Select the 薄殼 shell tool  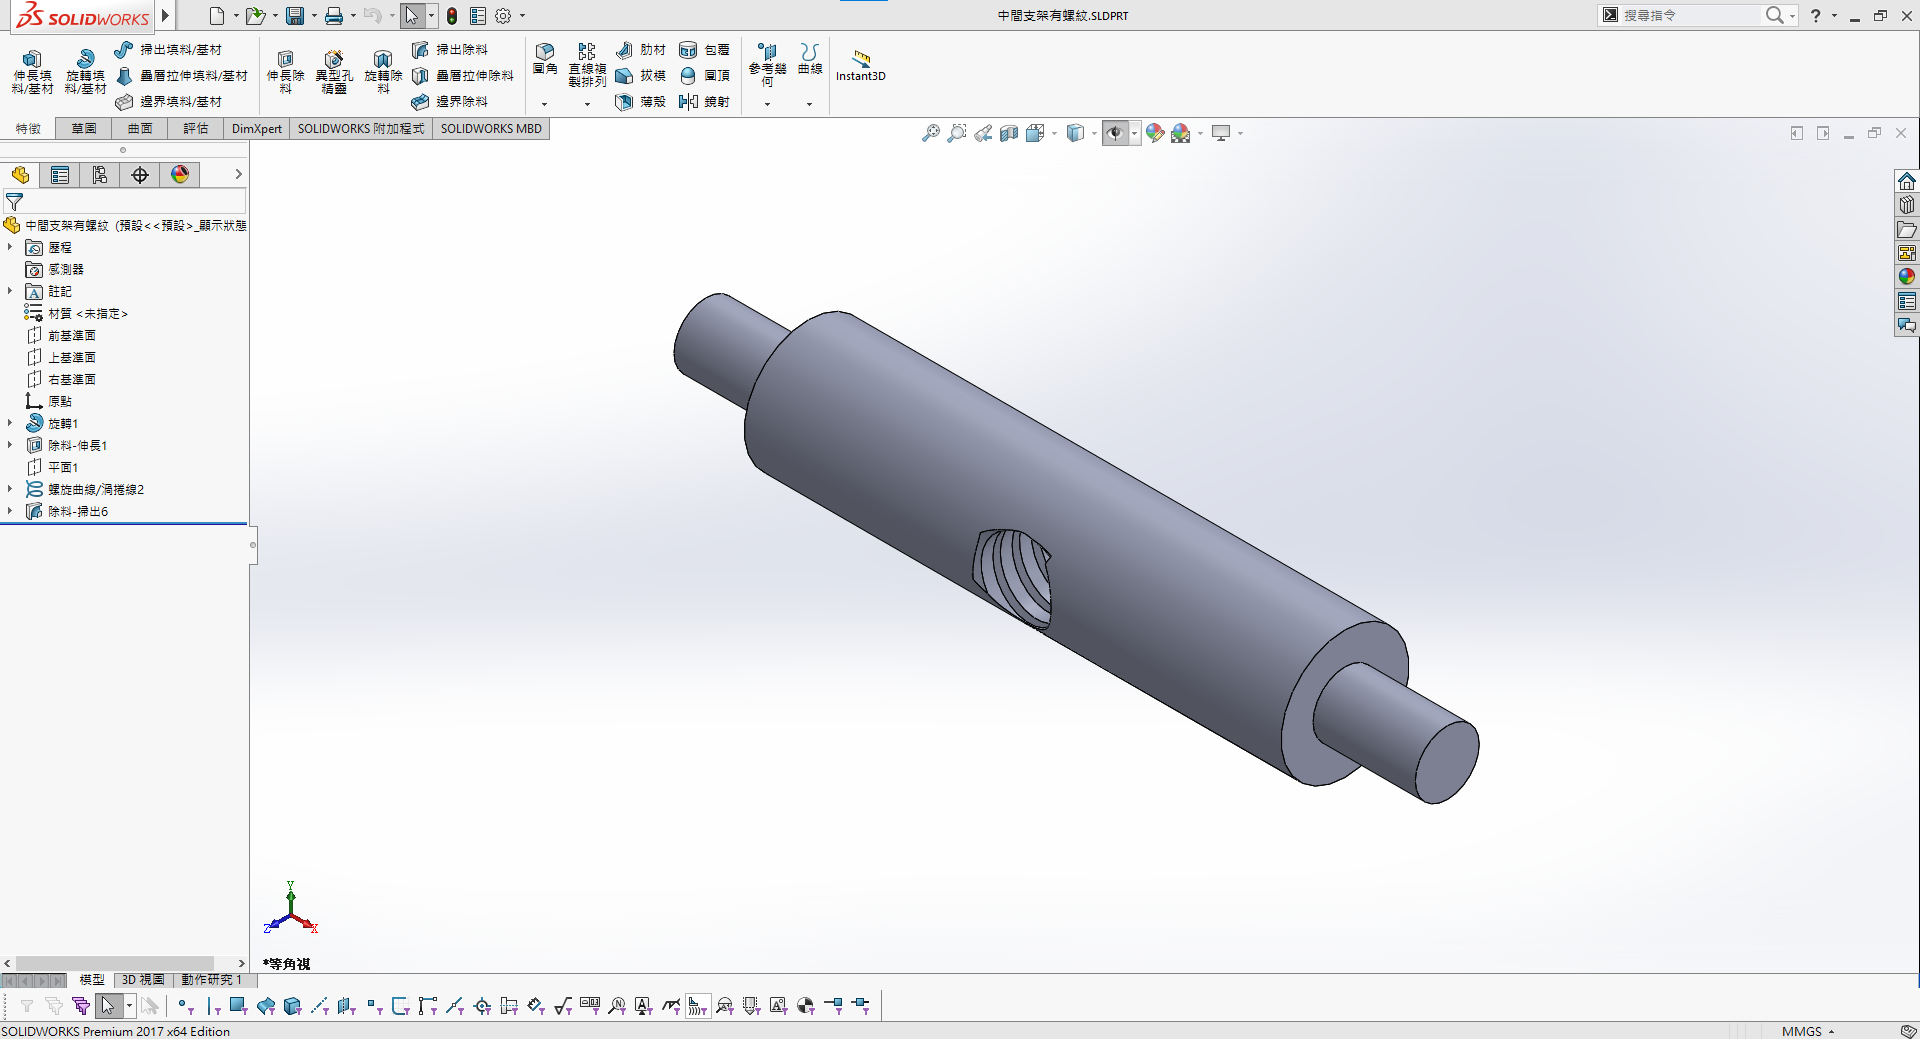[x=641, y=101]
